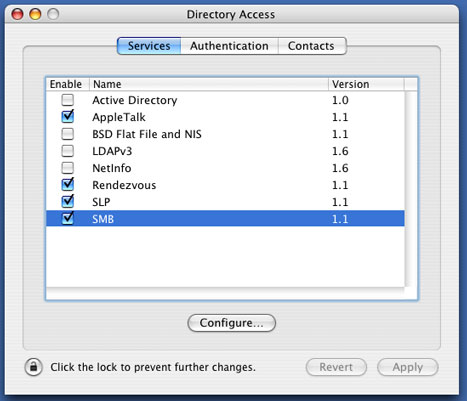The image size is (467, 401).
Task: Open the Contacts tab
Action: (311, 46)
